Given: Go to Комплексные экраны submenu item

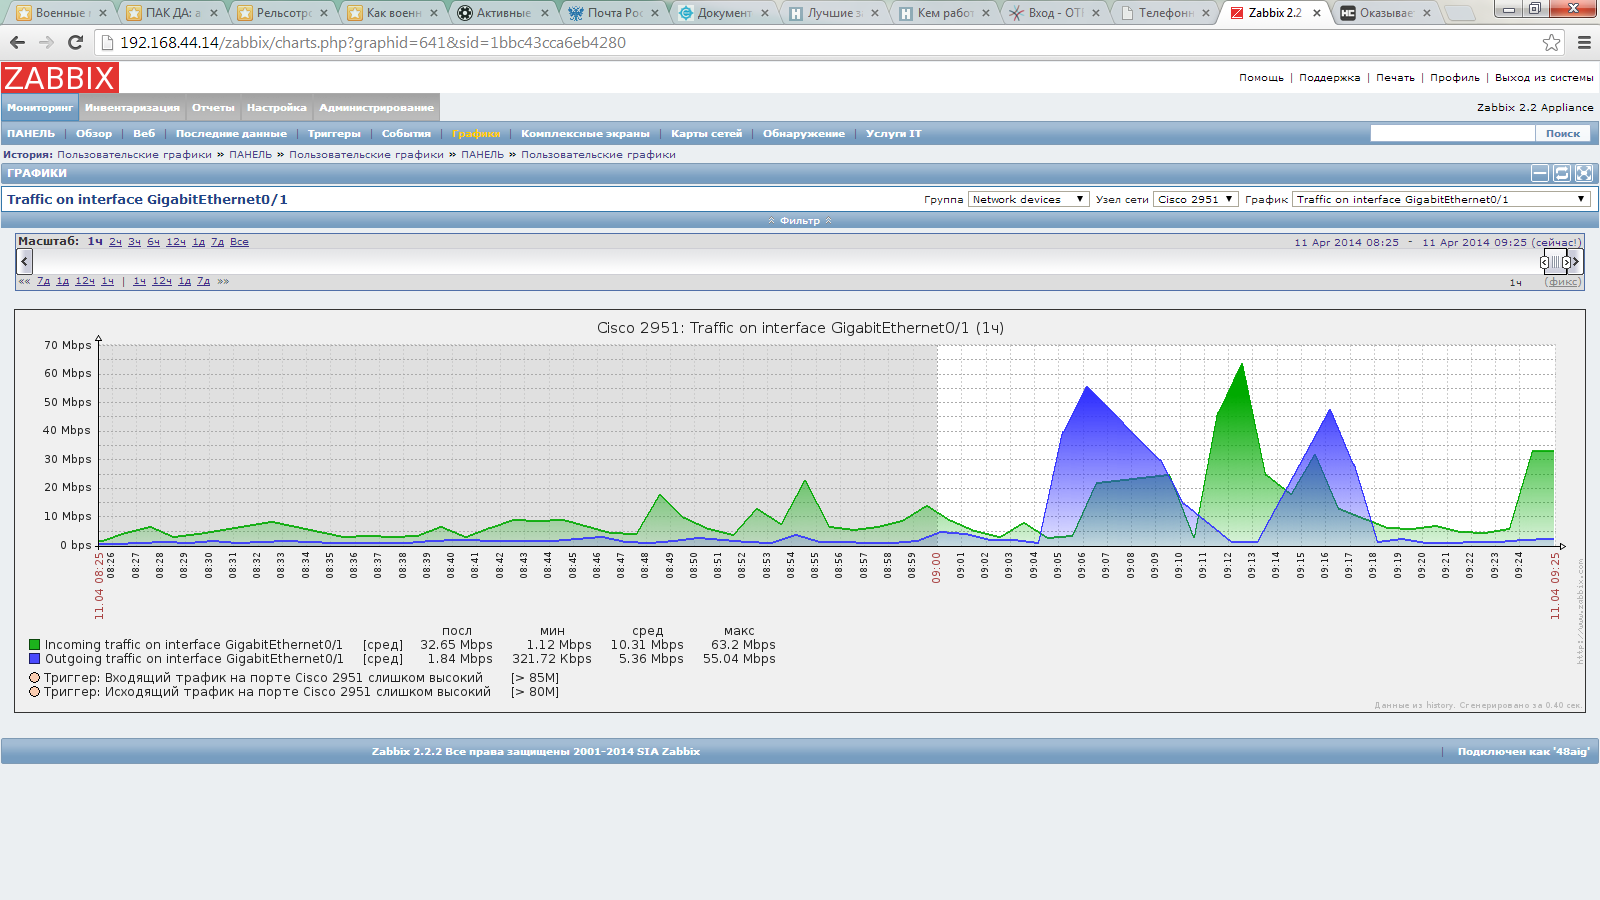Looking at the screenshot, I should click(585, 133).
